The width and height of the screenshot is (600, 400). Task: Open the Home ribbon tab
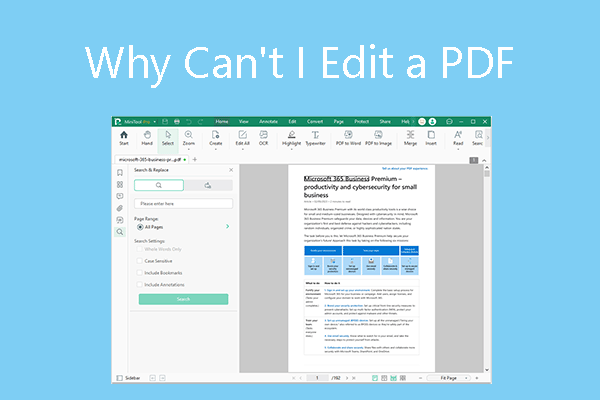click(x=222, y=121)
